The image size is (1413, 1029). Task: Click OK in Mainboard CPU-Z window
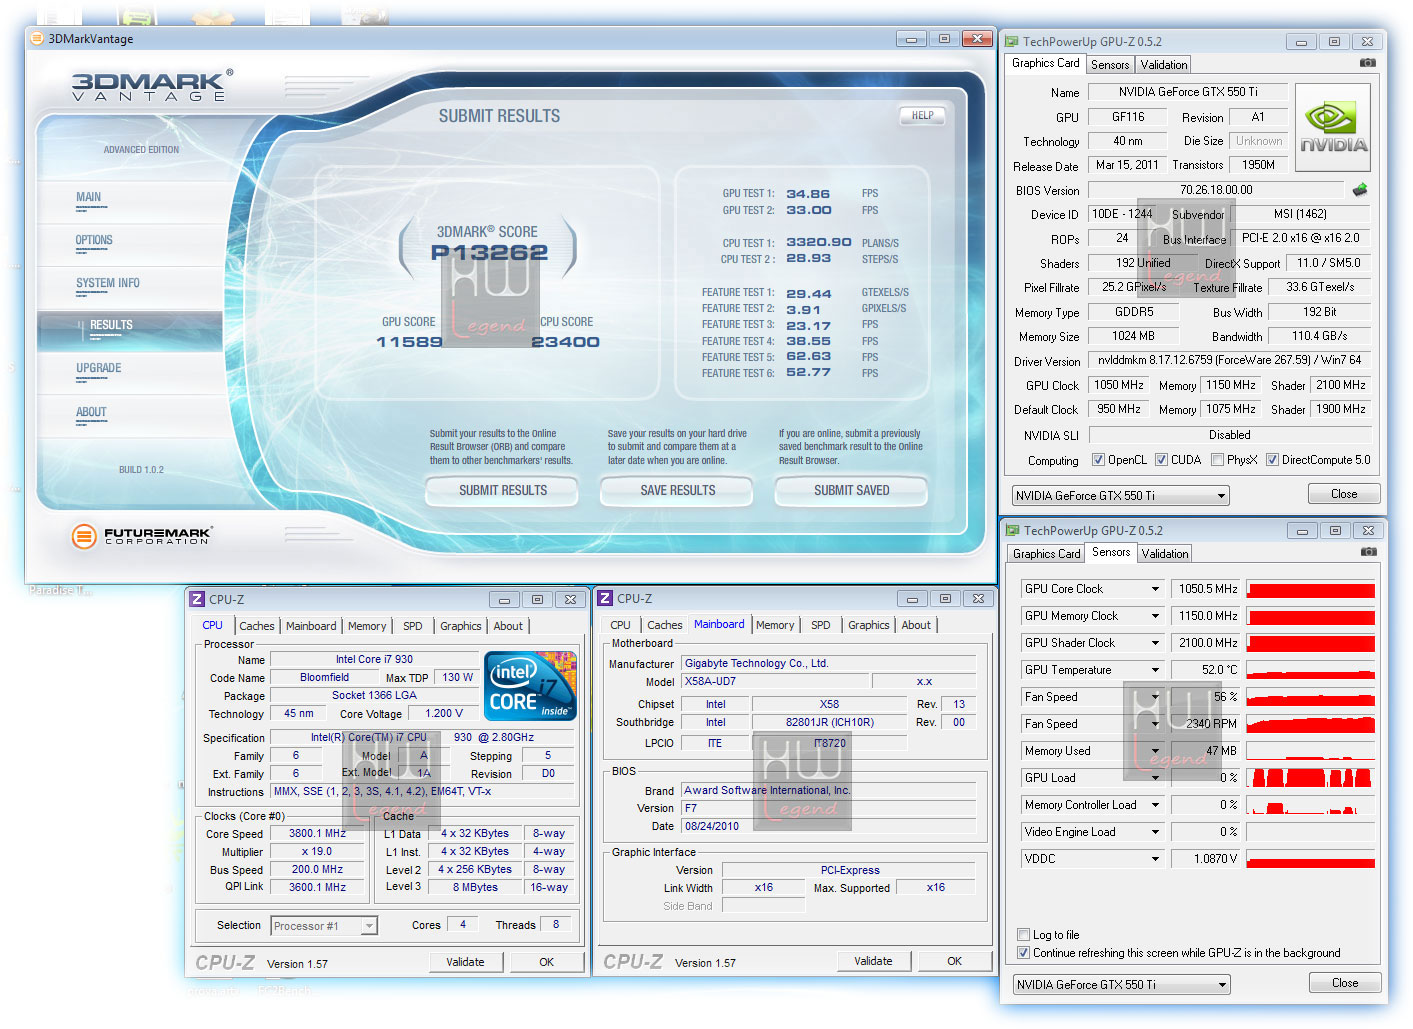pos(955,961)
